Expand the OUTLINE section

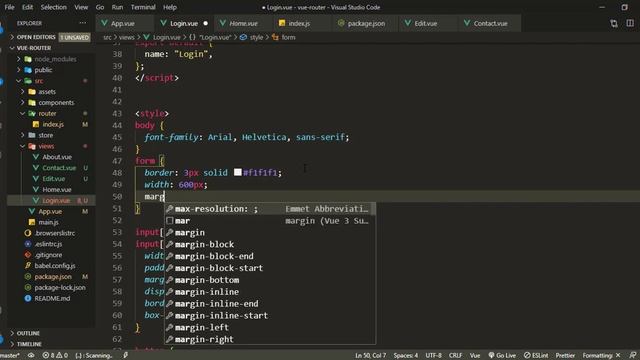click(51, 333)
